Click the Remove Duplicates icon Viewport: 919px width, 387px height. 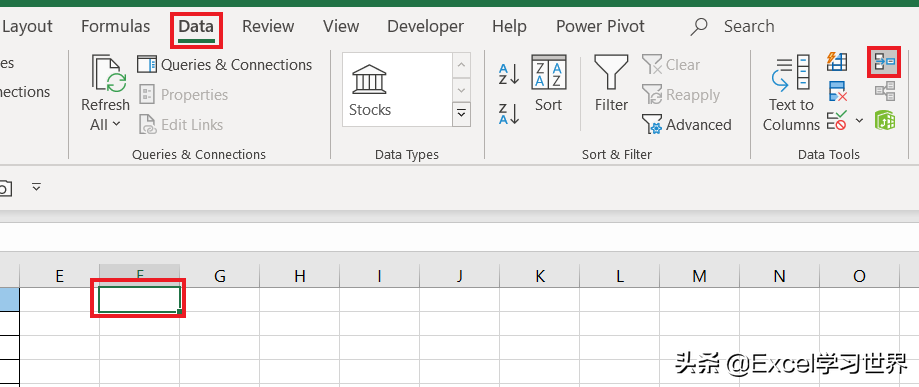[838, 91]
